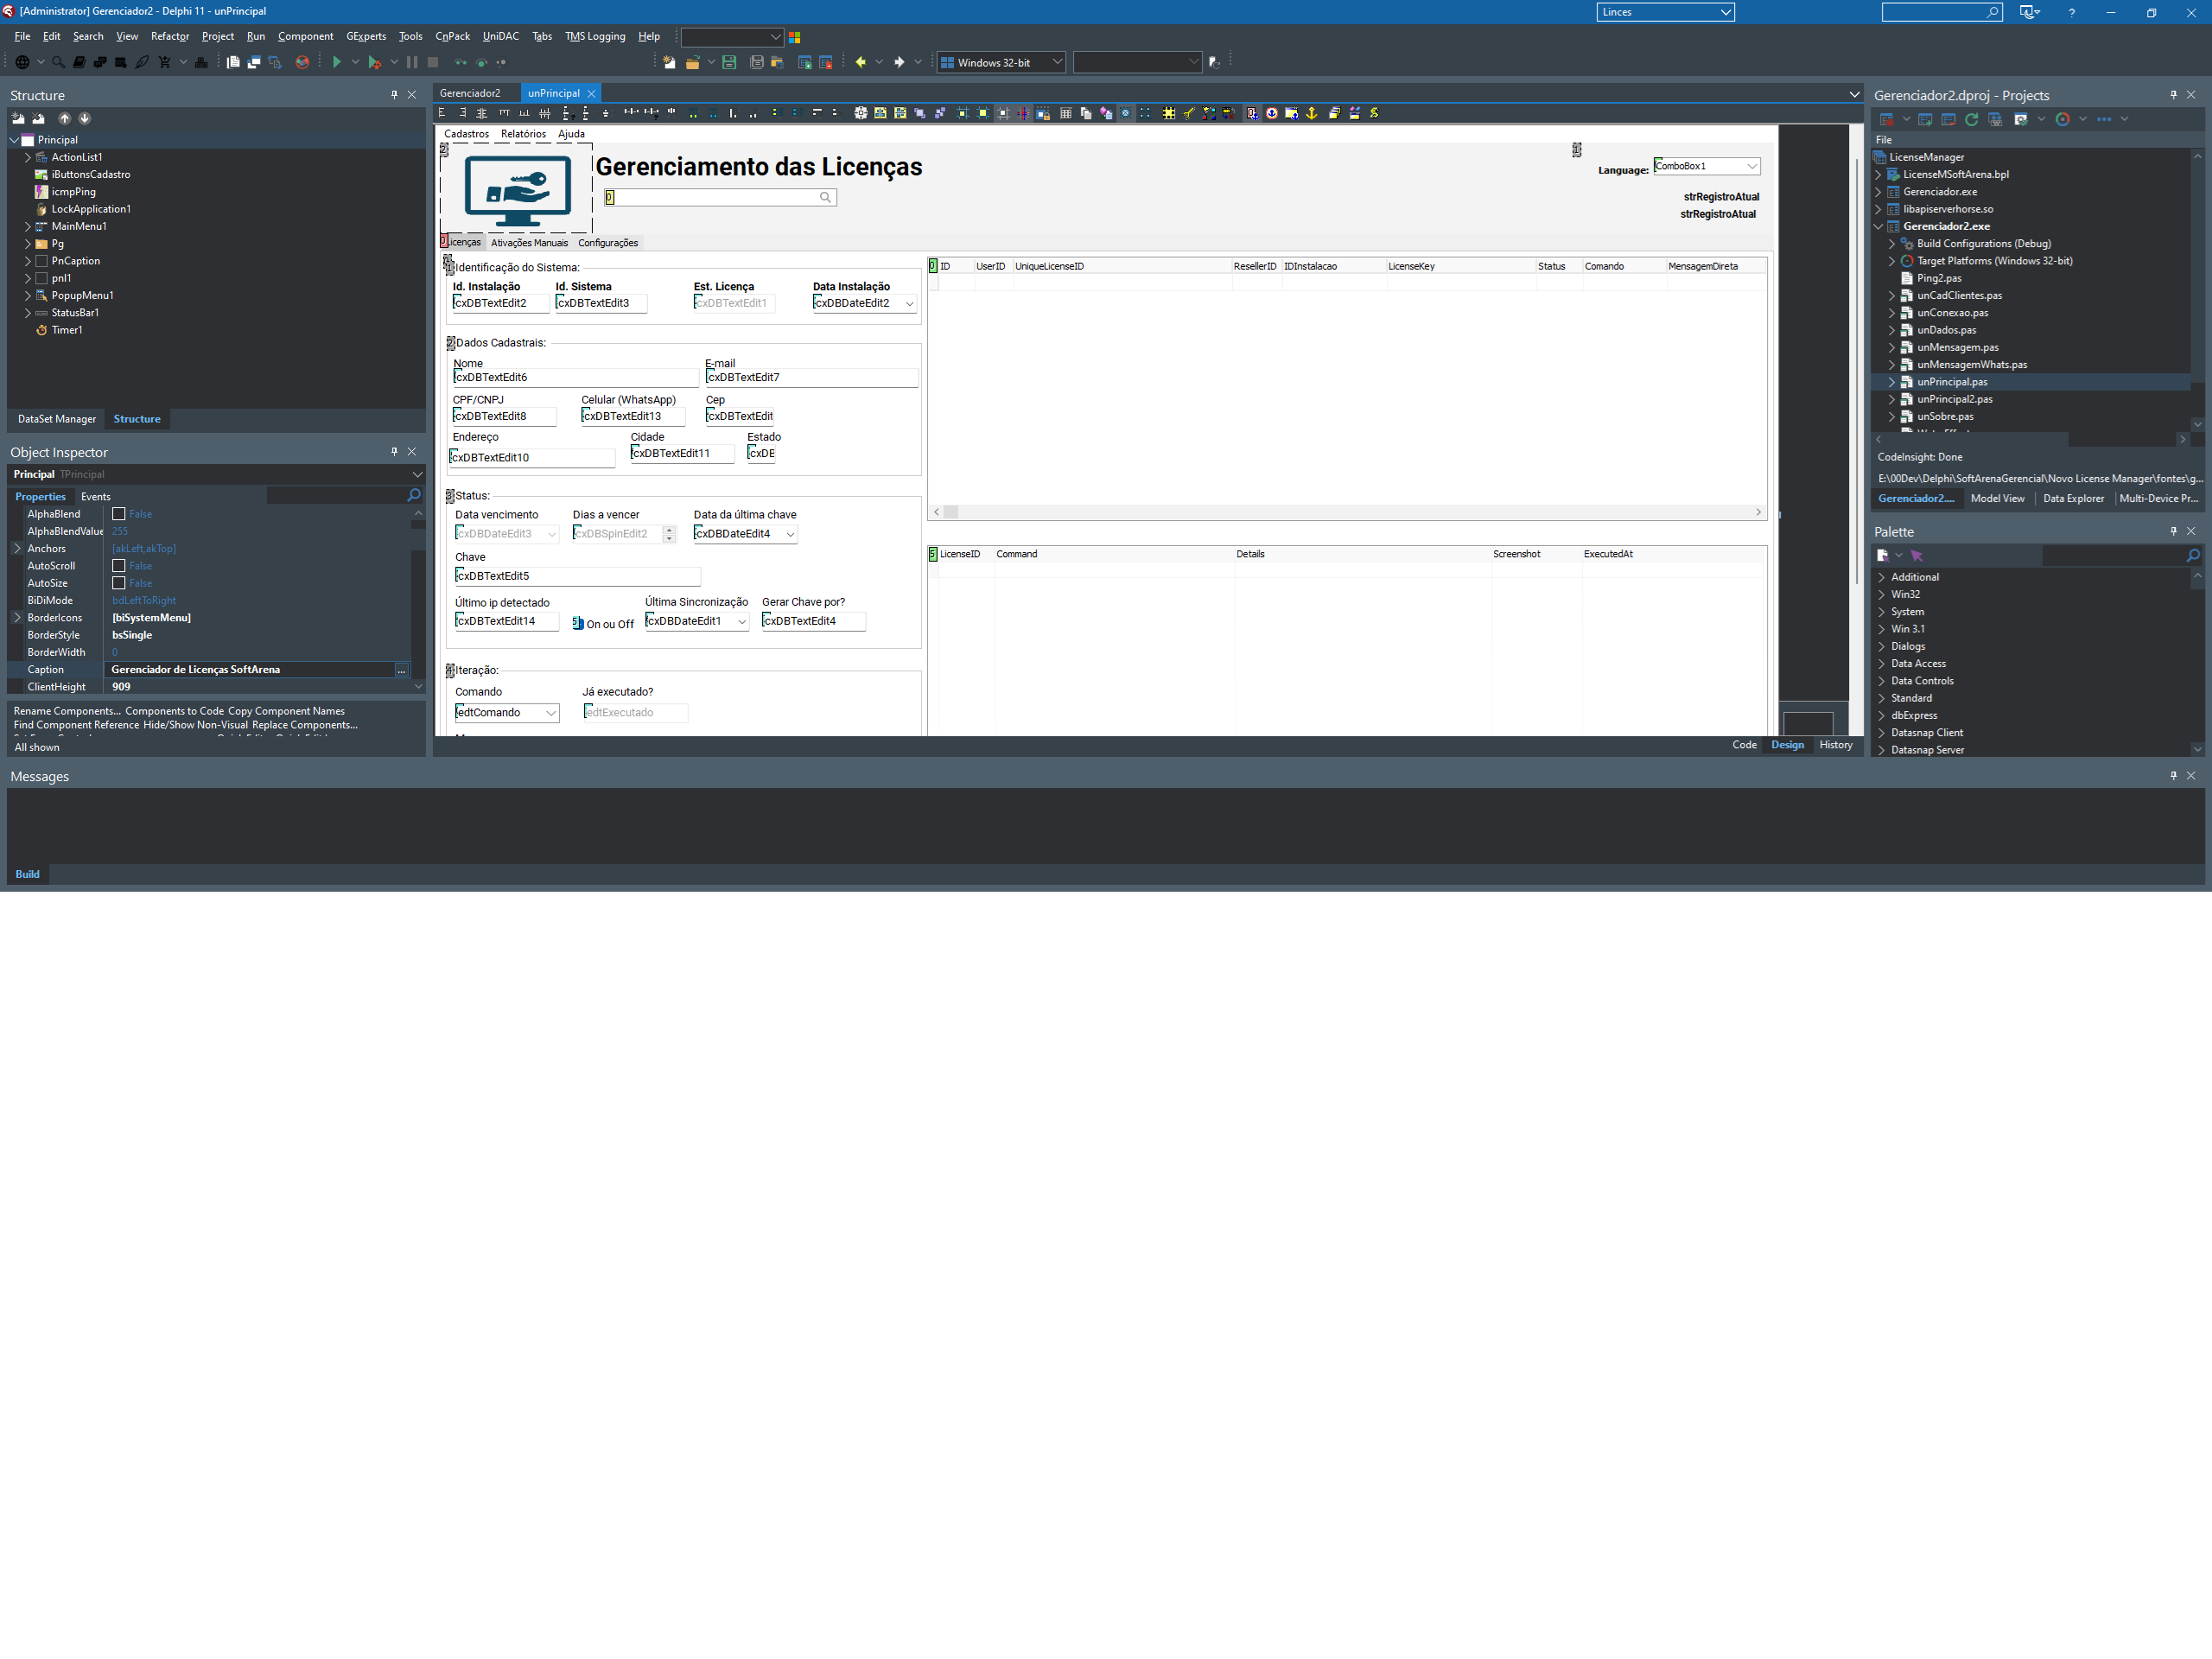The width and height of the screenshot is (2212, 1659).
Task: Click Remove from project icon in Projects
Action: click(1948, 119)
